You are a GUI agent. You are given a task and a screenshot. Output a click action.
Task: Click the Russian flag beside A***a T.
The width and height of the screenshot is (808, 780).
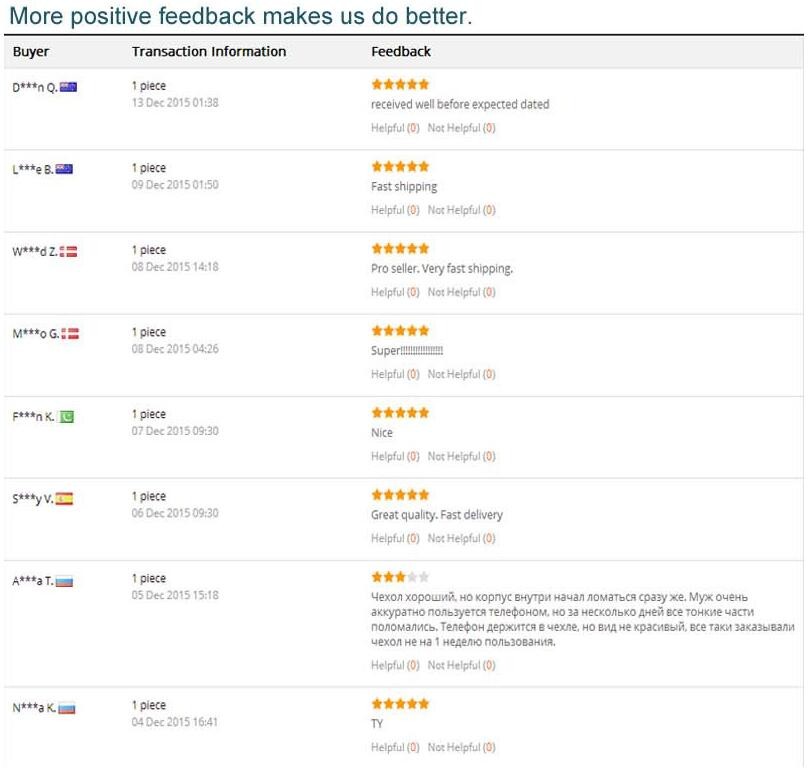[65, 581]
